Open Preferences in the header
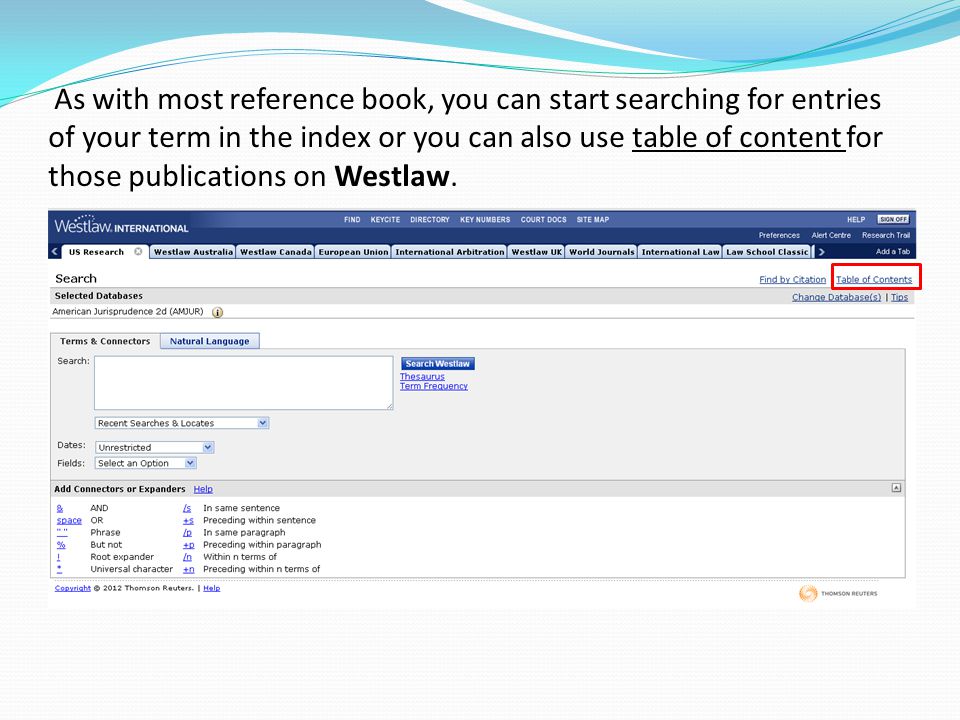Viewport: 960px width, 720px height. tap(779, 235)
